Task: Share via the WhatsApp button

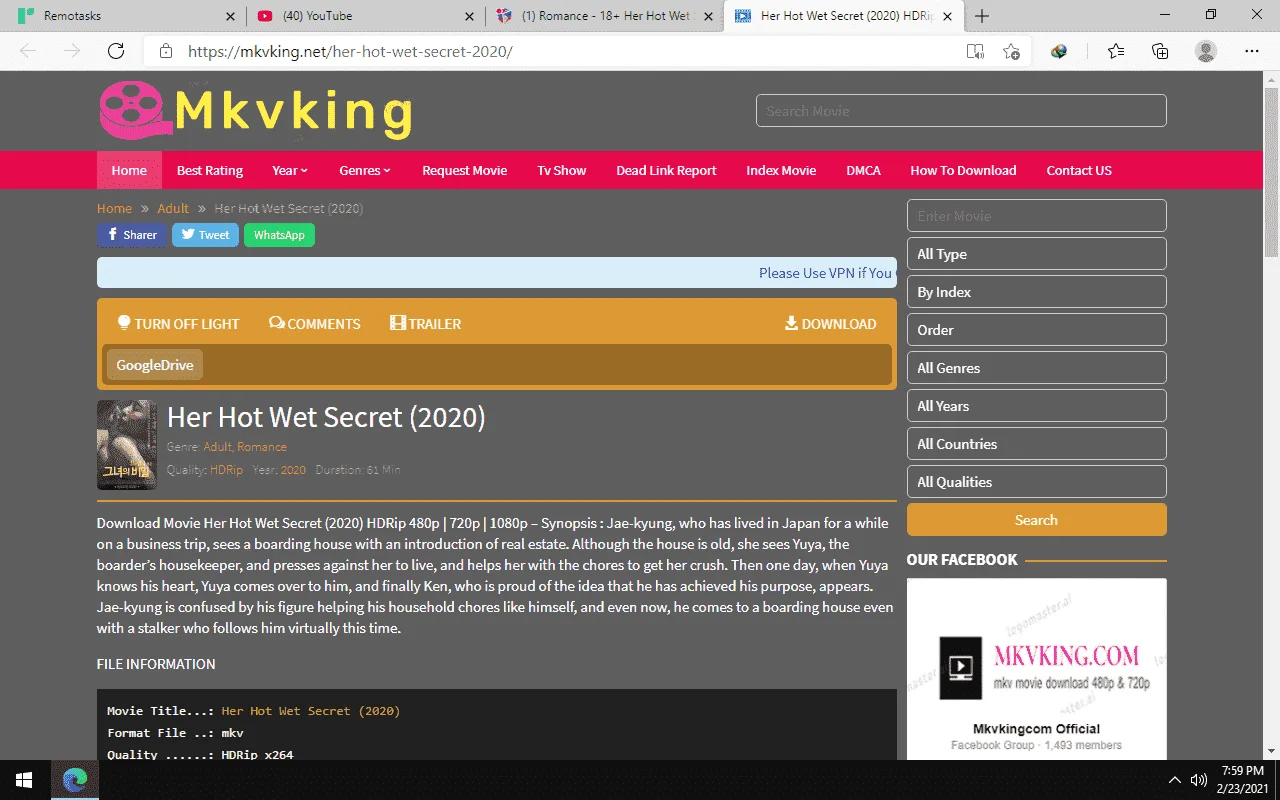Action: click(x=279, y=235)
